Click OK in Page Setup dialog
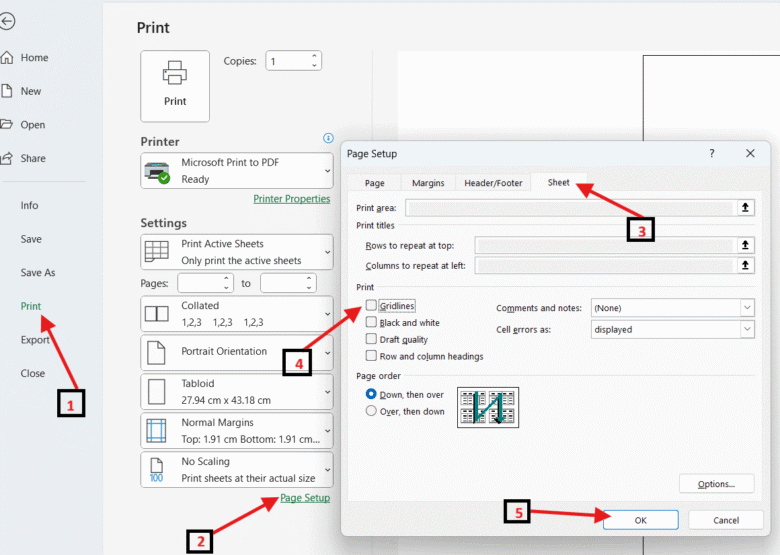780x555 pixels. [641, 520]
